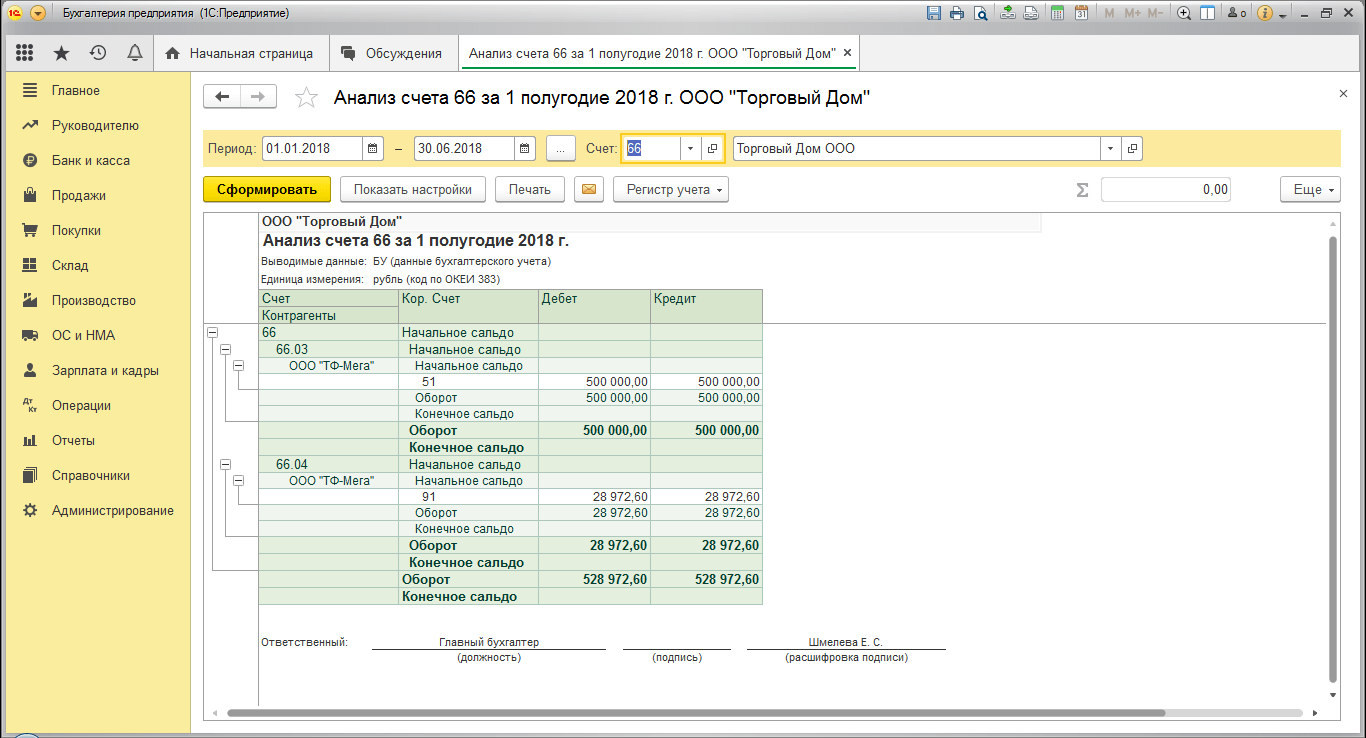Collapse ООО "ТФ-Мега" group under 66.03
Viewport: 1366px width, 738px height.
click(238, 365)
